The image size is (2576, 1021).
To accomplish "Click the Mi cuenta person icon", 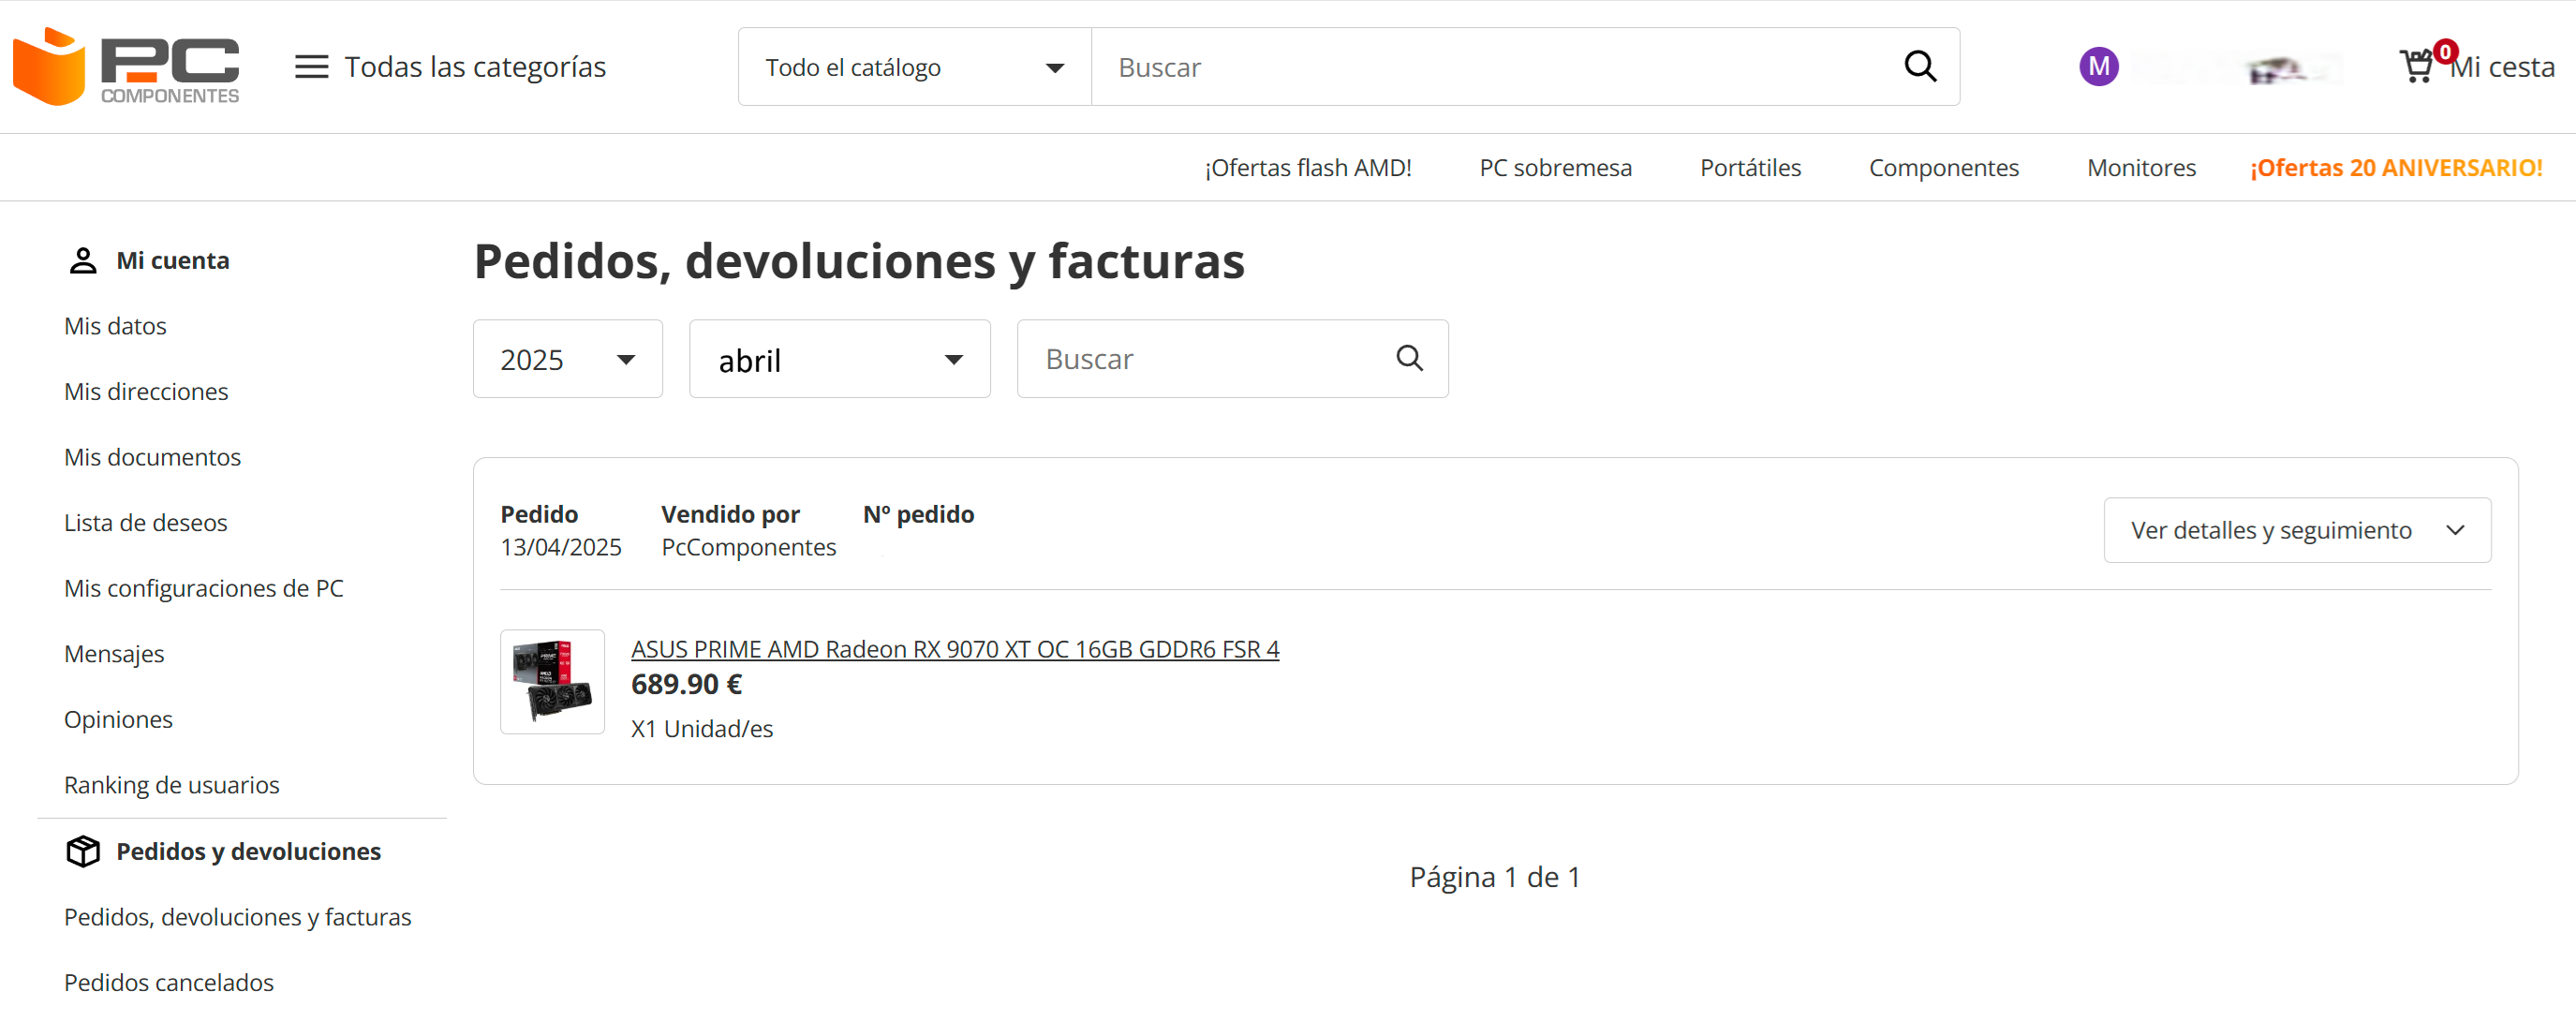I will click(x=83, y=261).
